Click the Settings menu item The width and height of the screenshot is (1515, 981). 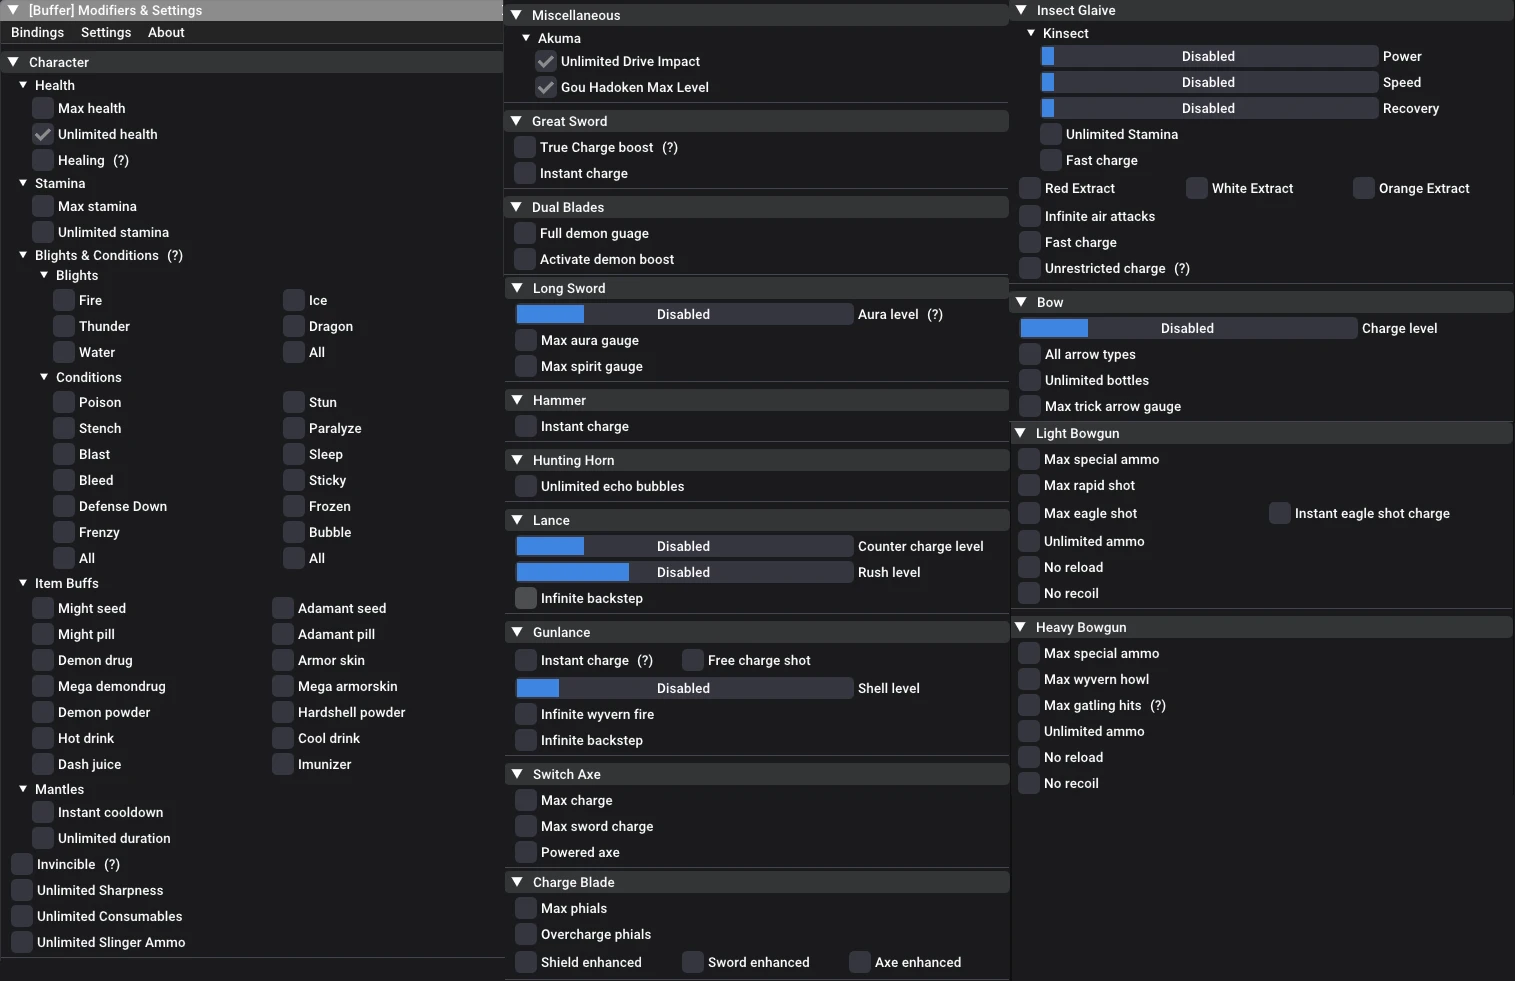pos(106,32)
